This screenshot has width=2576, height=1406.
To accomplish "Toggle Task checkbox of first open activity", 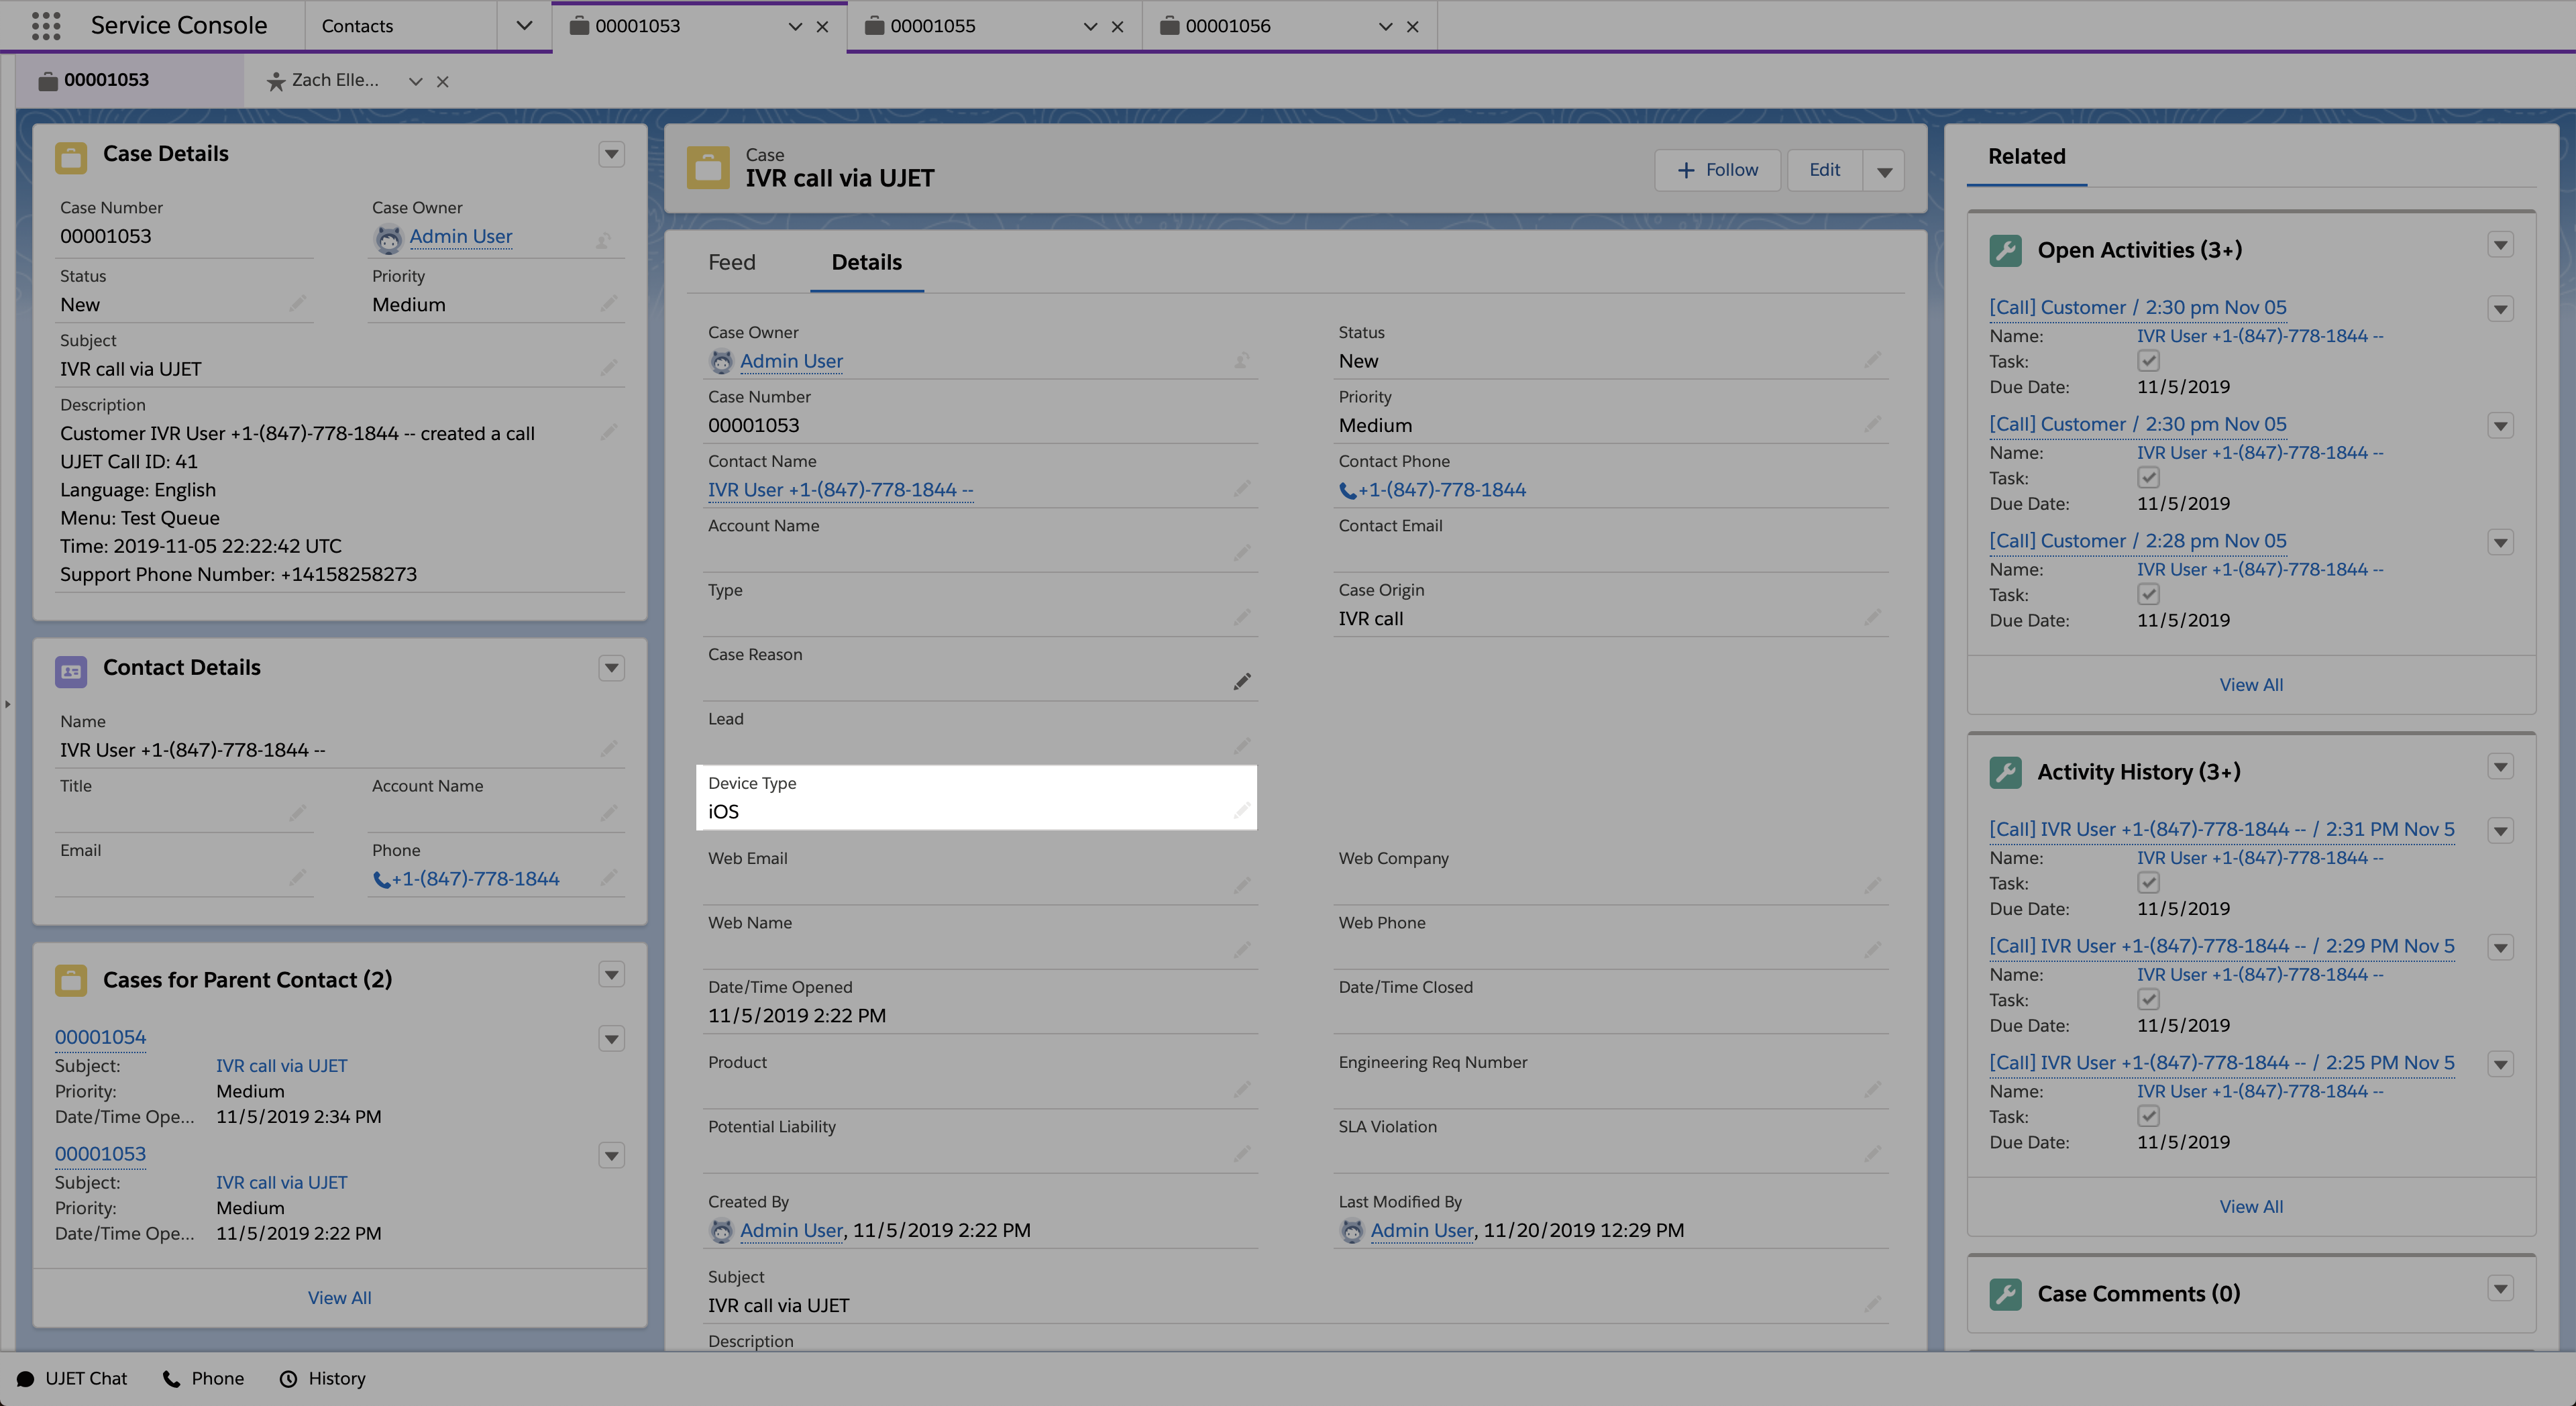I will click(x=2147, y=361).
